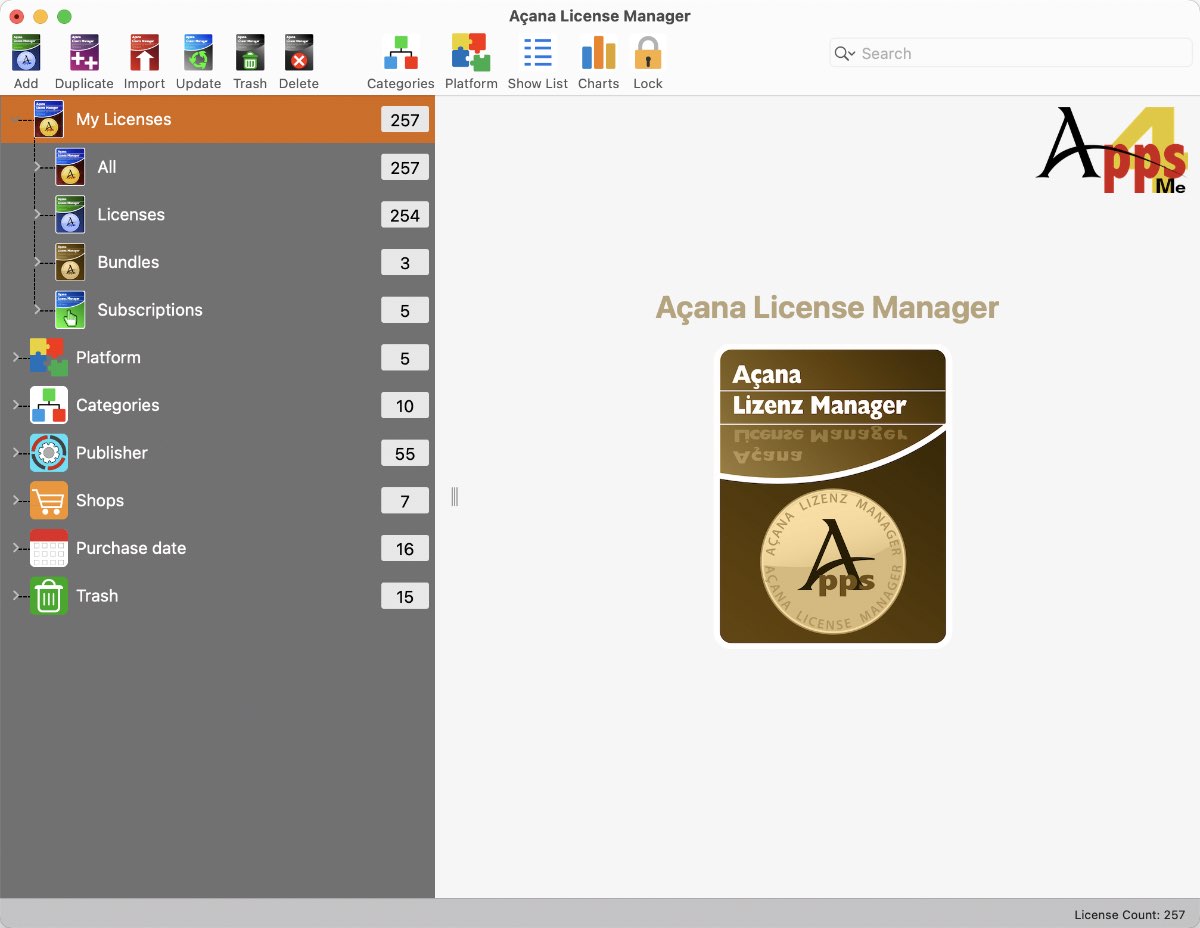Expand the Categories tree node
Image resolution: width=1200 pixels, height=928 pixels.
[15, 405]
